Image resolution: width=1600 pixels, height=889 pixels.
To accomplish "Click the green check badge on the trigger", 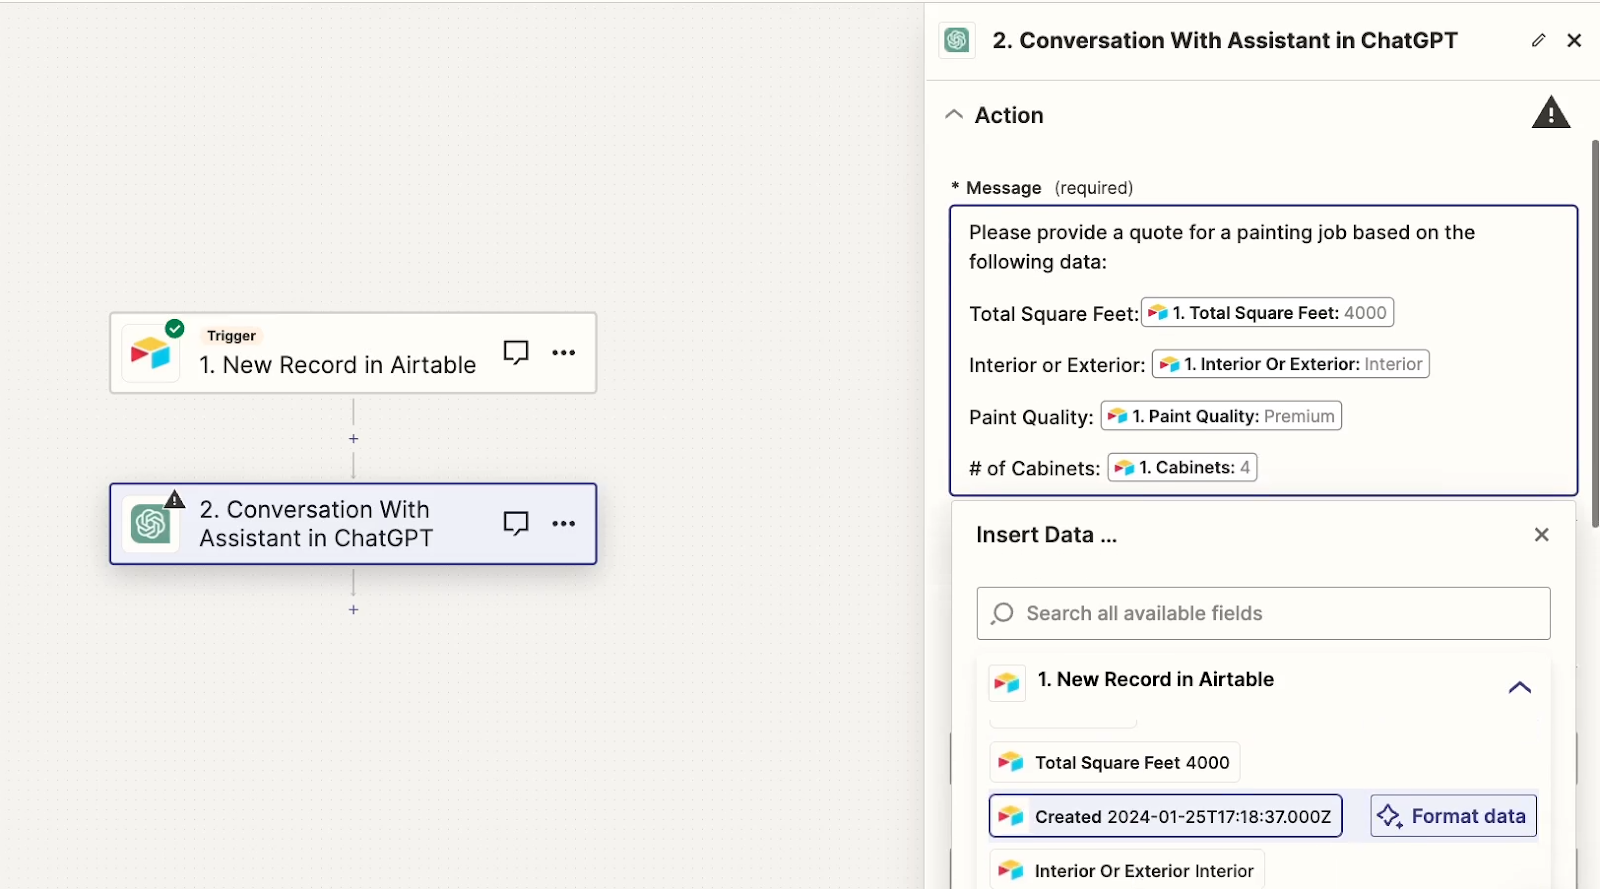I will 175,328.
